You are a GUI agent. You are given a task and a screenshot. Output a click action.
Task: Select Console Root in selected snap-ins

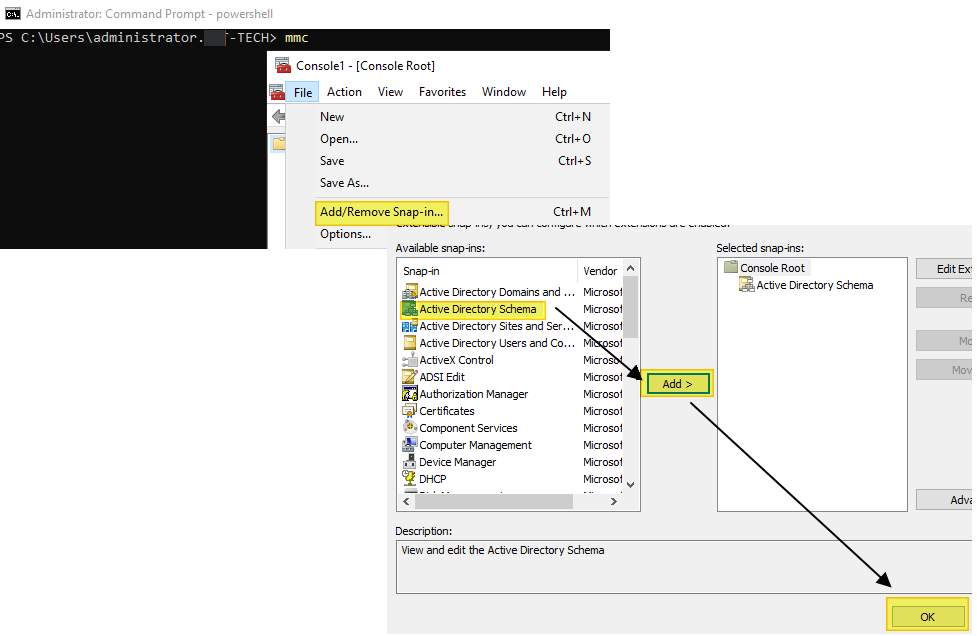772,268
